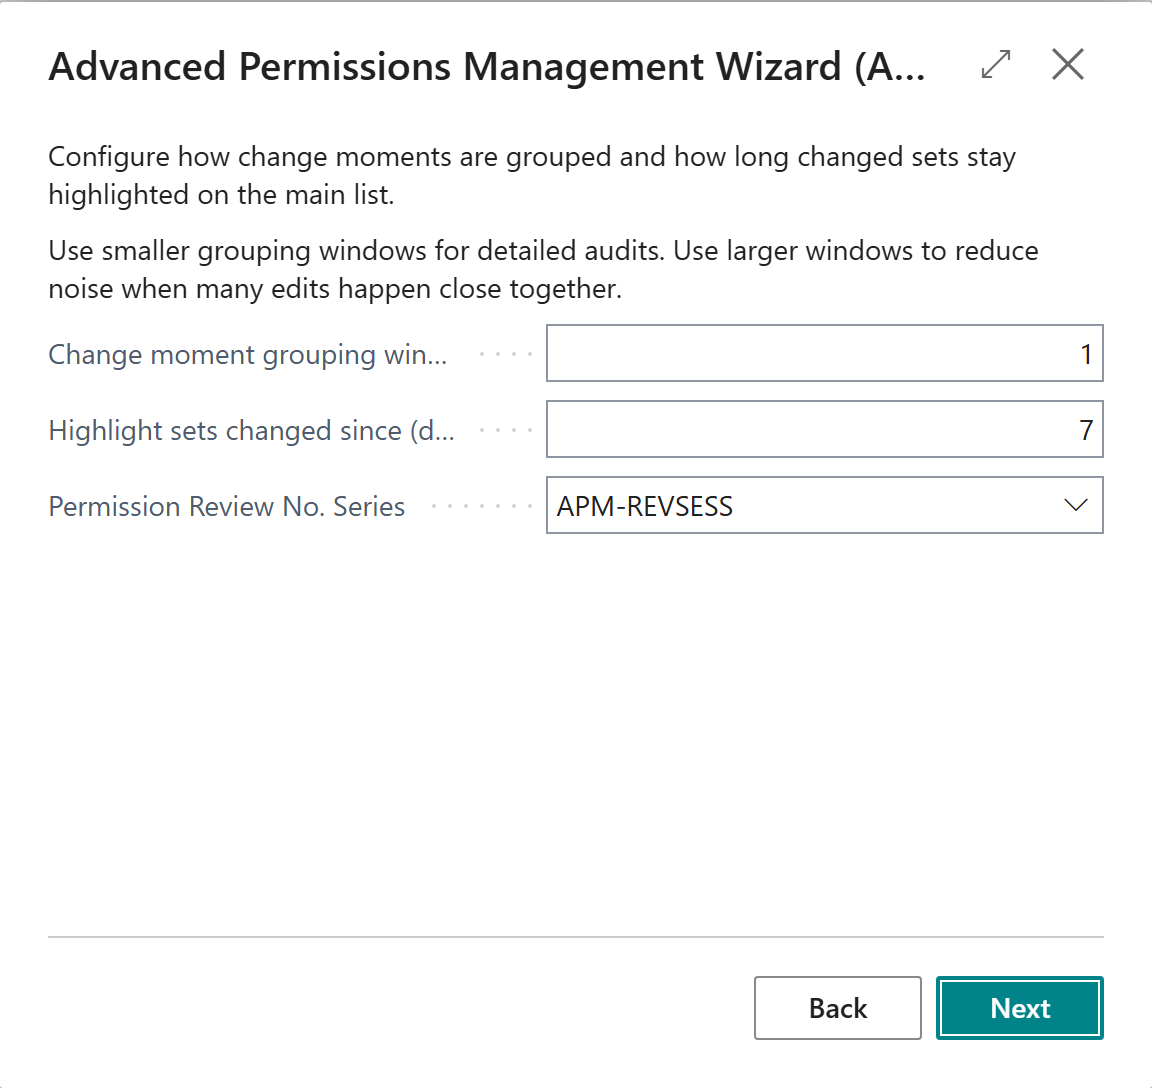Select the Highlight sets changed since label
The height and width of the screenshot is (1088, 1152).
click(x=251, y=430)
